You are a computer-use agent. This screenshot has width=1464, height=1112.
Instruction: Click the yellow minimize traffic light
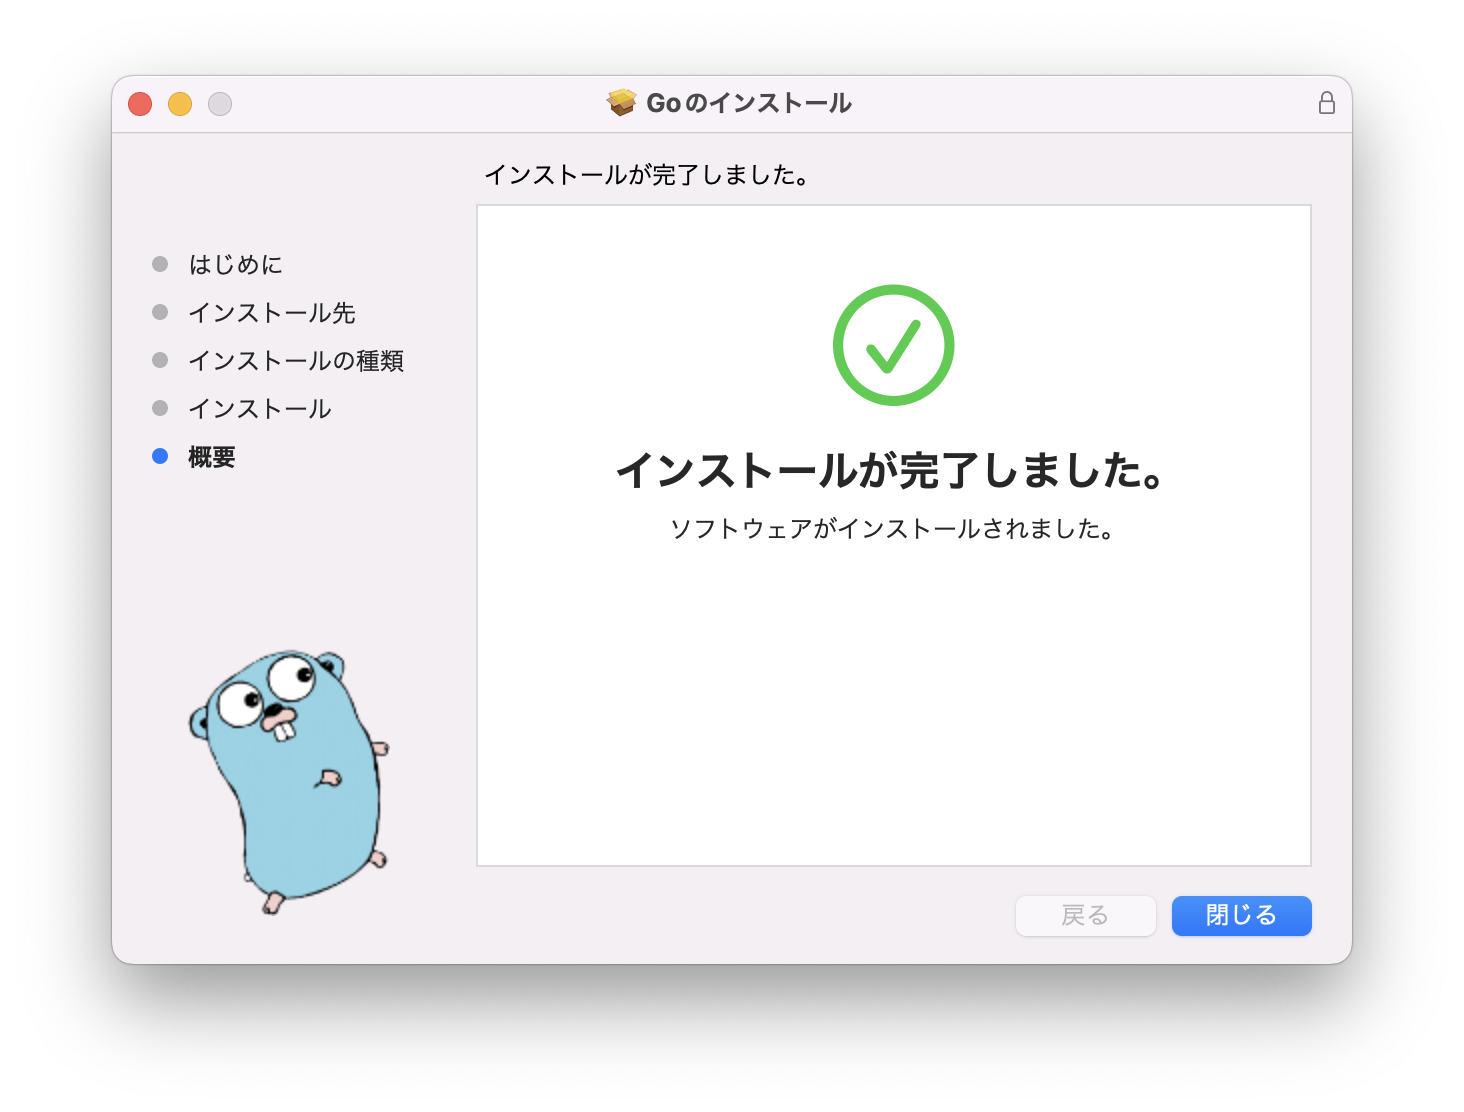click(180, 103)
